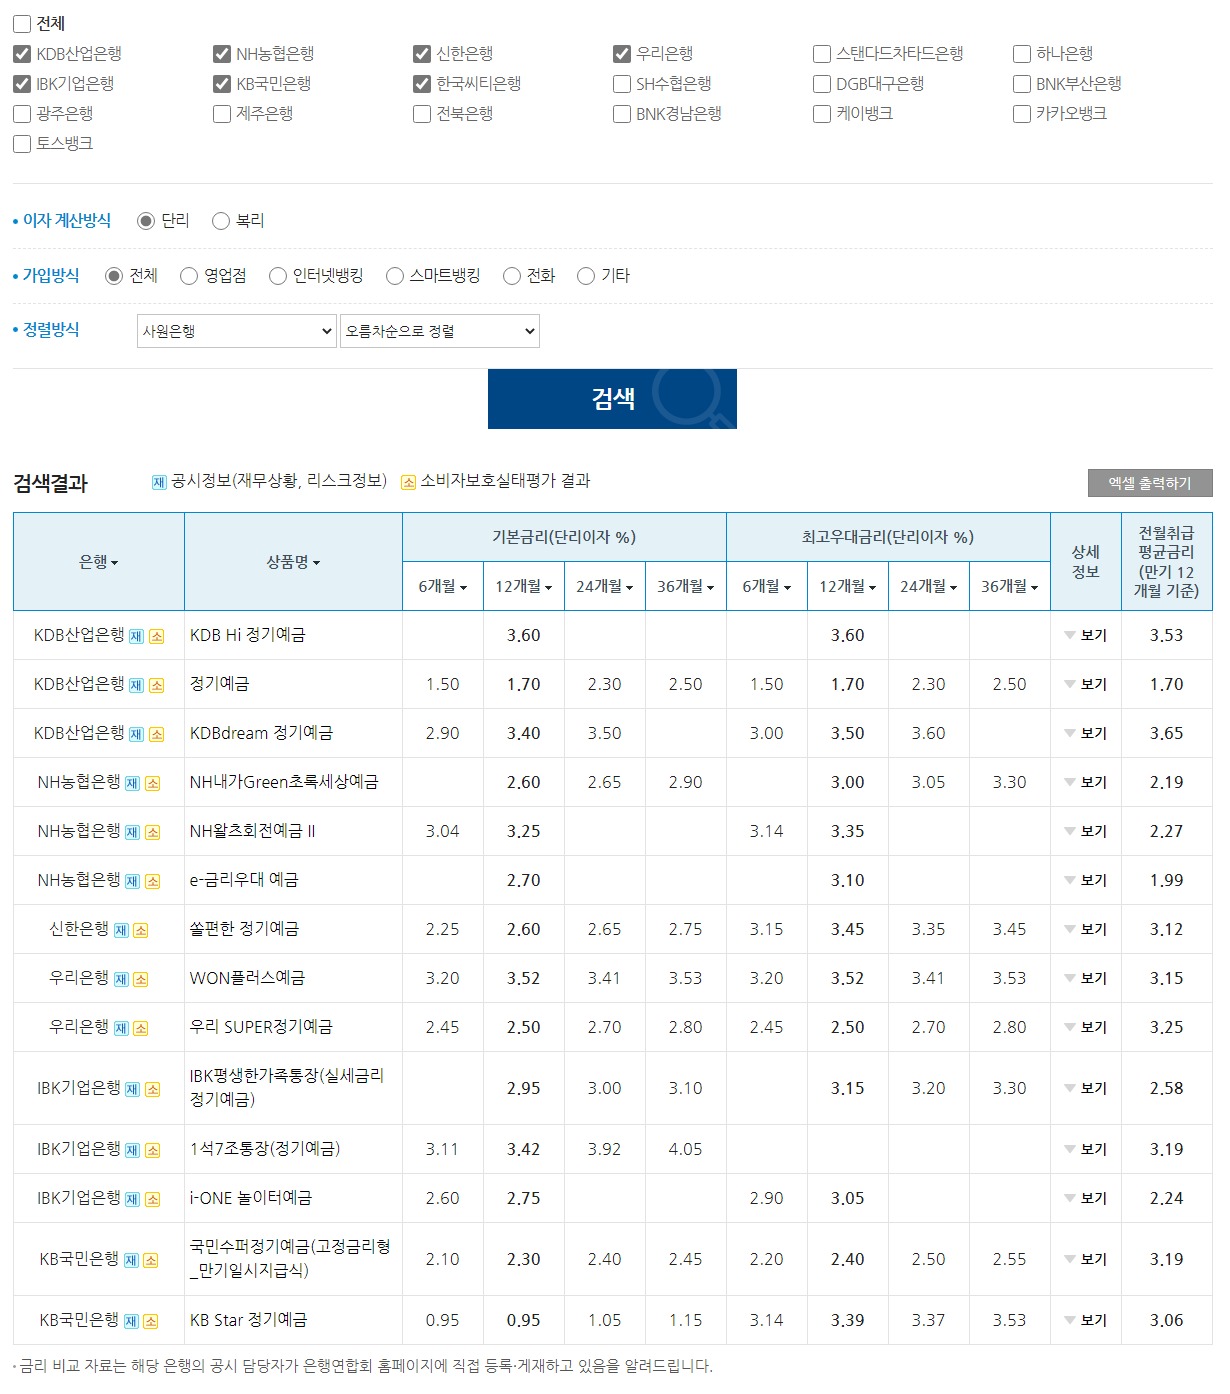This screenshot has width=1230, height=1394.
Task: Expand 보기 details for KDB Hi 정기예금
Action: point(1086,635)
